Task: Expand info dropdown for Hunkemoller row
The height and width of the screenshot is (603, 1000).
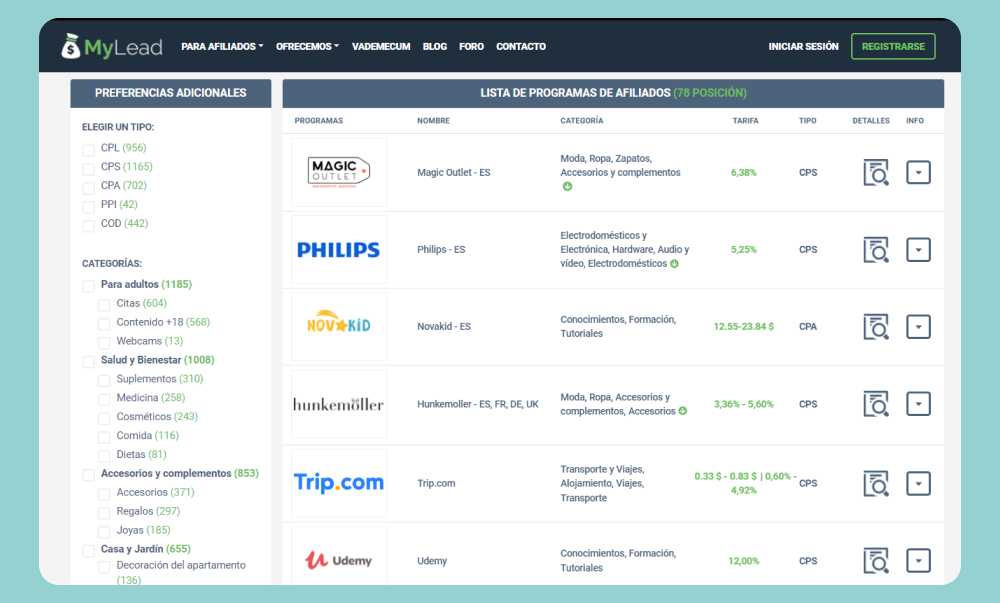Action: point(918,403)
